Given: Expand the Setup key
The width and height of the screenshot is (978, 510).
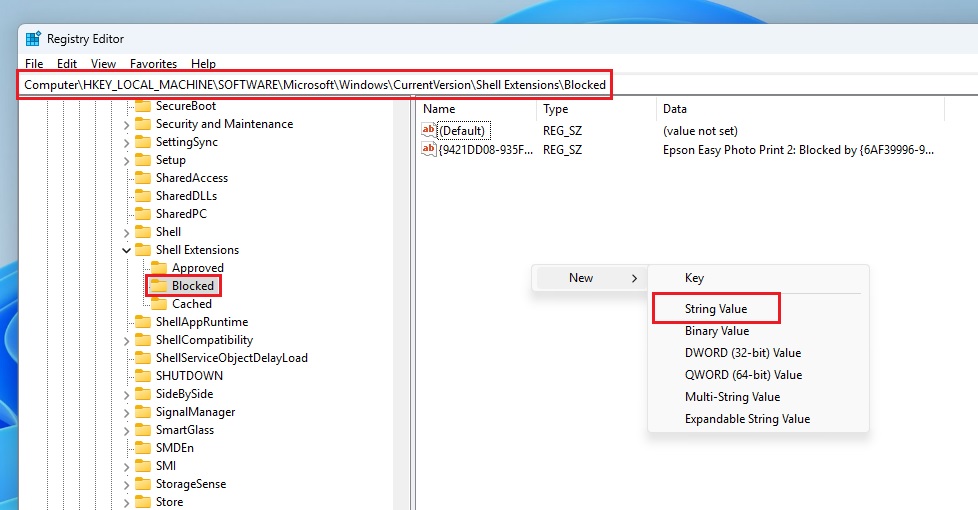Looking at the screenshot, I should point(127,161).
